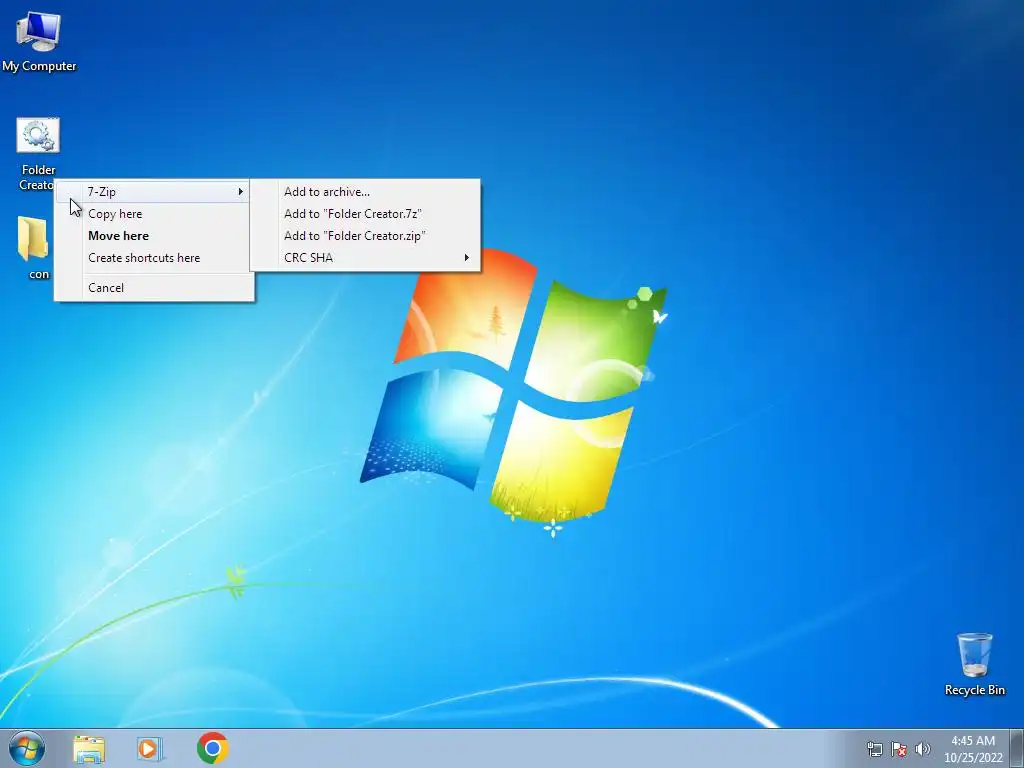Click the network status tray icon
Screen dimensions: 1024x768
pyautogui.click(x=874, y=749)
